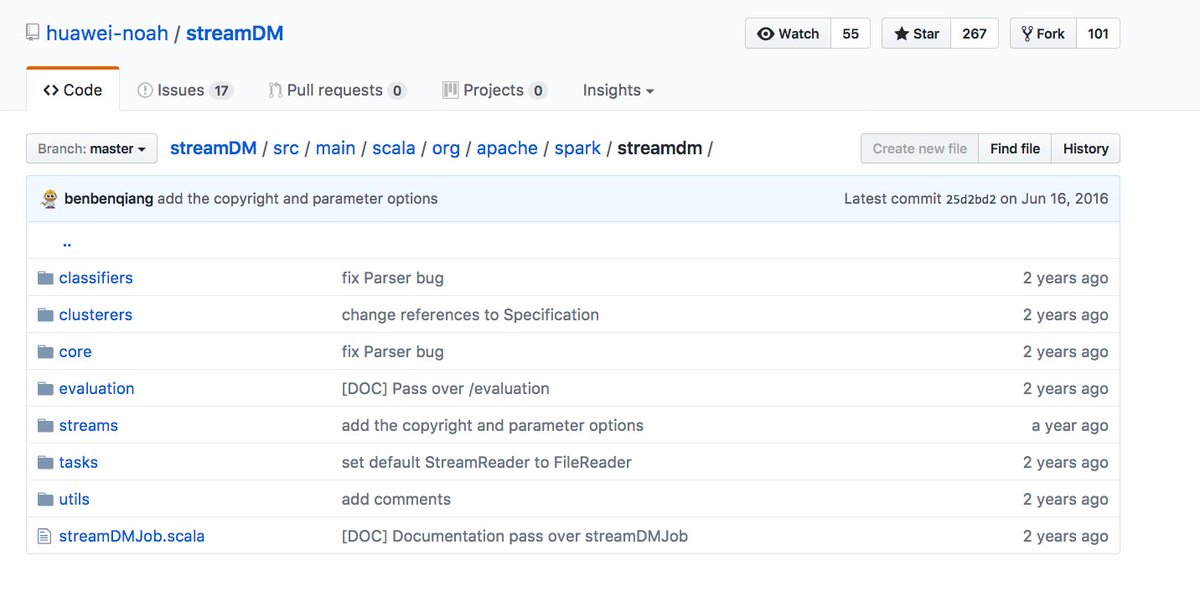1200x602 pixels.
Task: Click the Issues tab circle icon
Action: click(x=145, y=90)
